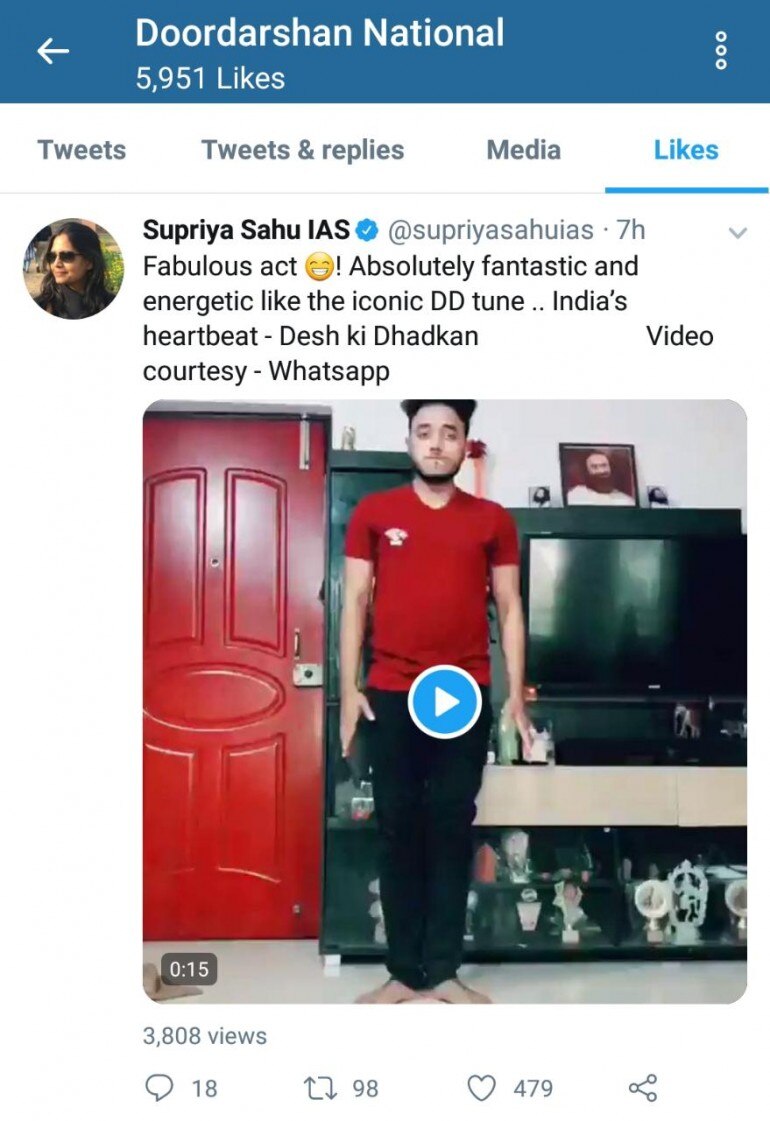Tap the back arrow in header
This screenshot has height=1121, width=770.
click(53, 51)
